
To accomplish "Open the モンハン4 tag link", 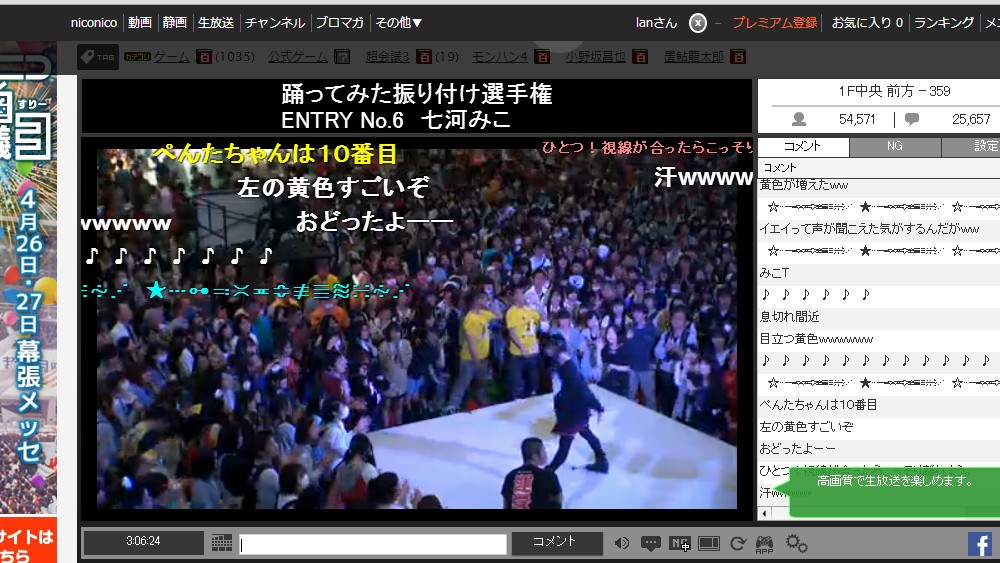I will (x=499, y=57).
